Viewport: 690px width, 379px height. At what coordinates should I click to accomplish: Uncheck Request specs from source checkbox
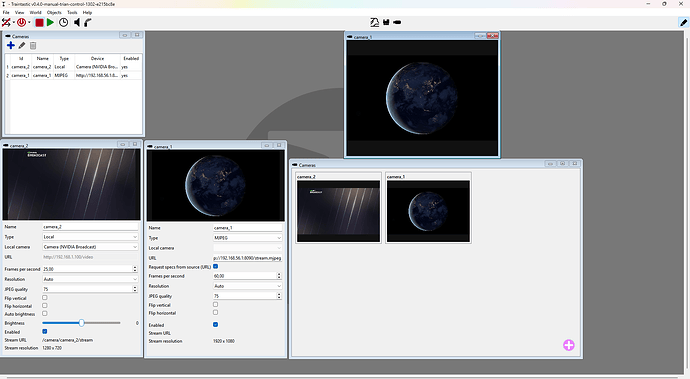pos(216,266)
